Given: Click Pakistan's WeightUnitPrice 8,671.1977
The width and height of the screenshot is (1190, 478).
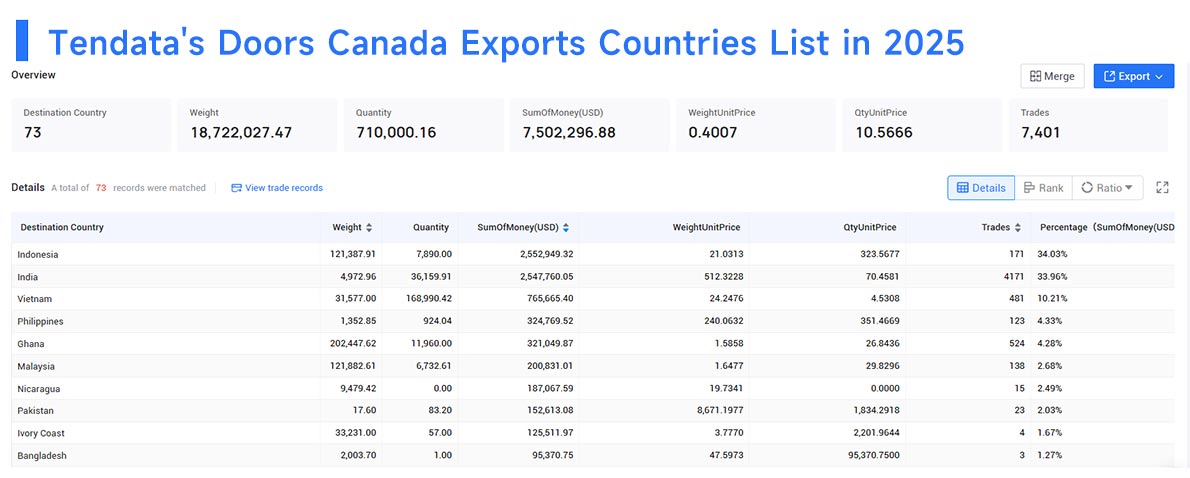Looking at the screenshot, I should click(718, 411).
